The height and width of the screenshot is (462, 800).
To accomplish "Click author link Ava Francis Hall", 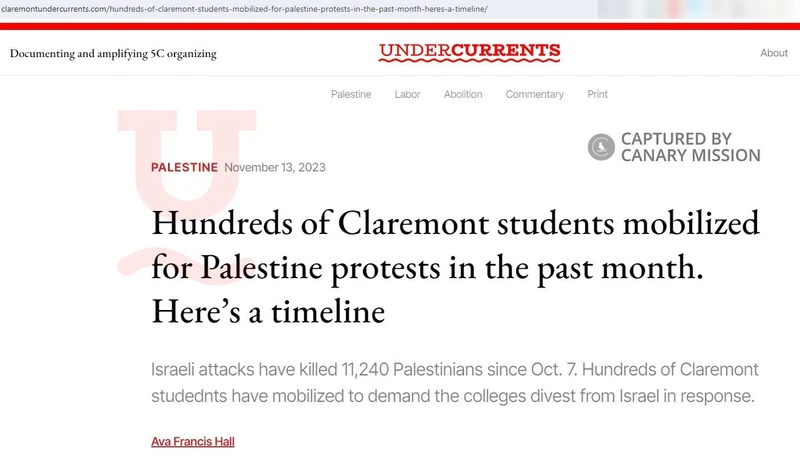I will [192, 441].
